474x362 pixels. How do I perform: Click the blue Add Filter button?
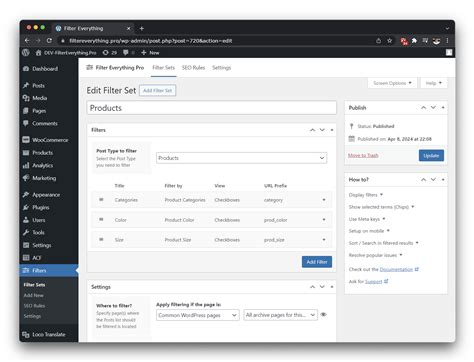coord(317,262)
